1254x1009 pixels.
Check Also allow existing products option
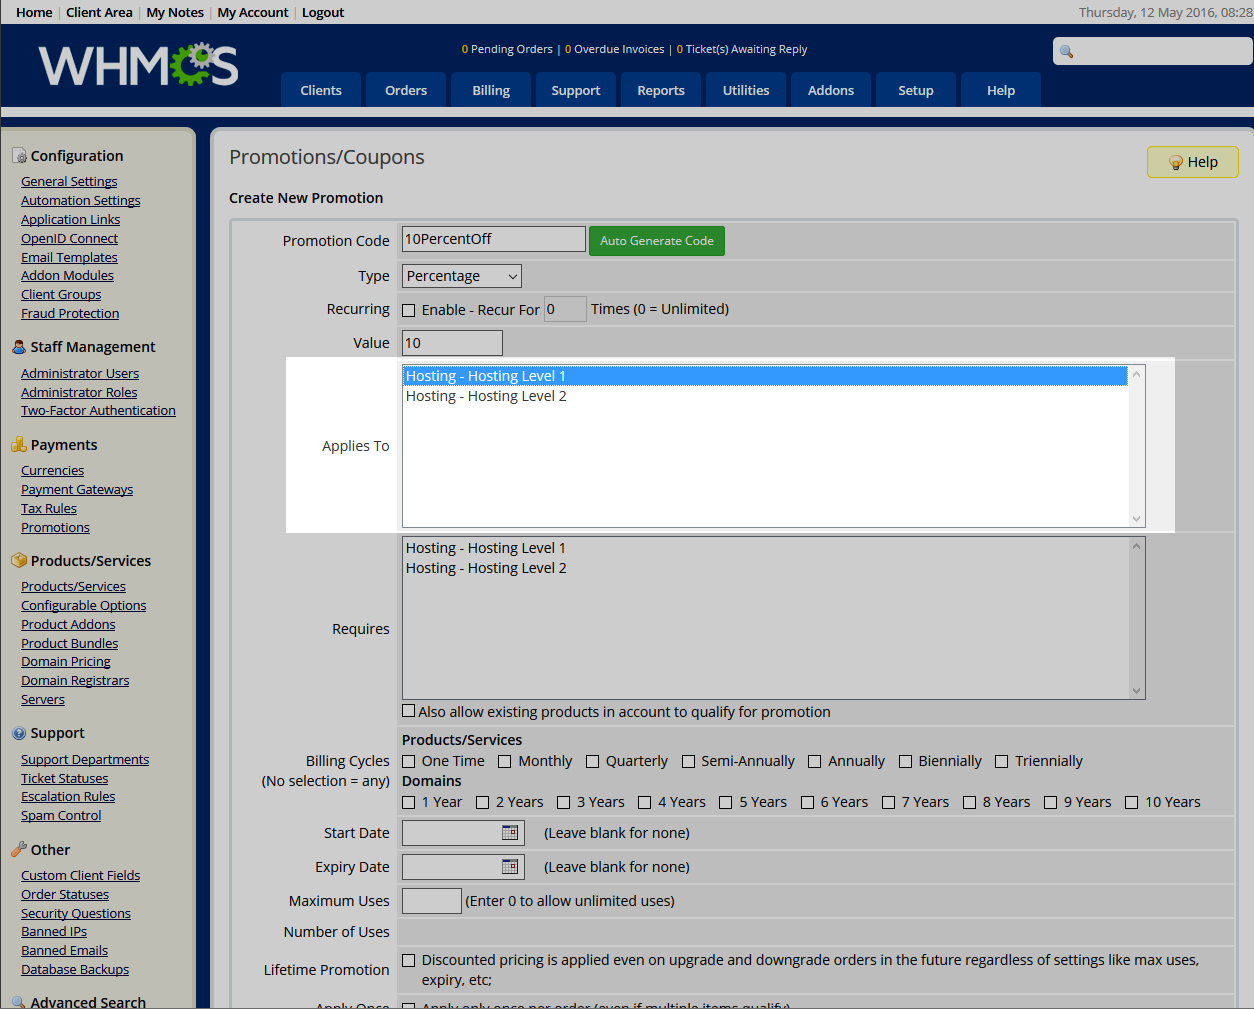(x=408, y=711)
